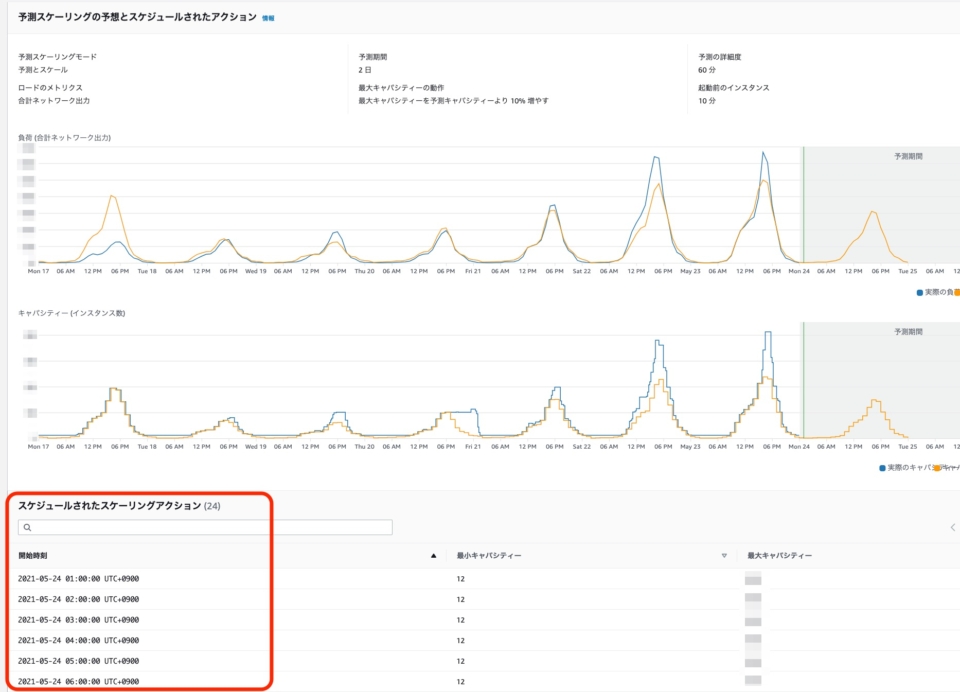Click the 開始時刻 column header label

point(32,555)
